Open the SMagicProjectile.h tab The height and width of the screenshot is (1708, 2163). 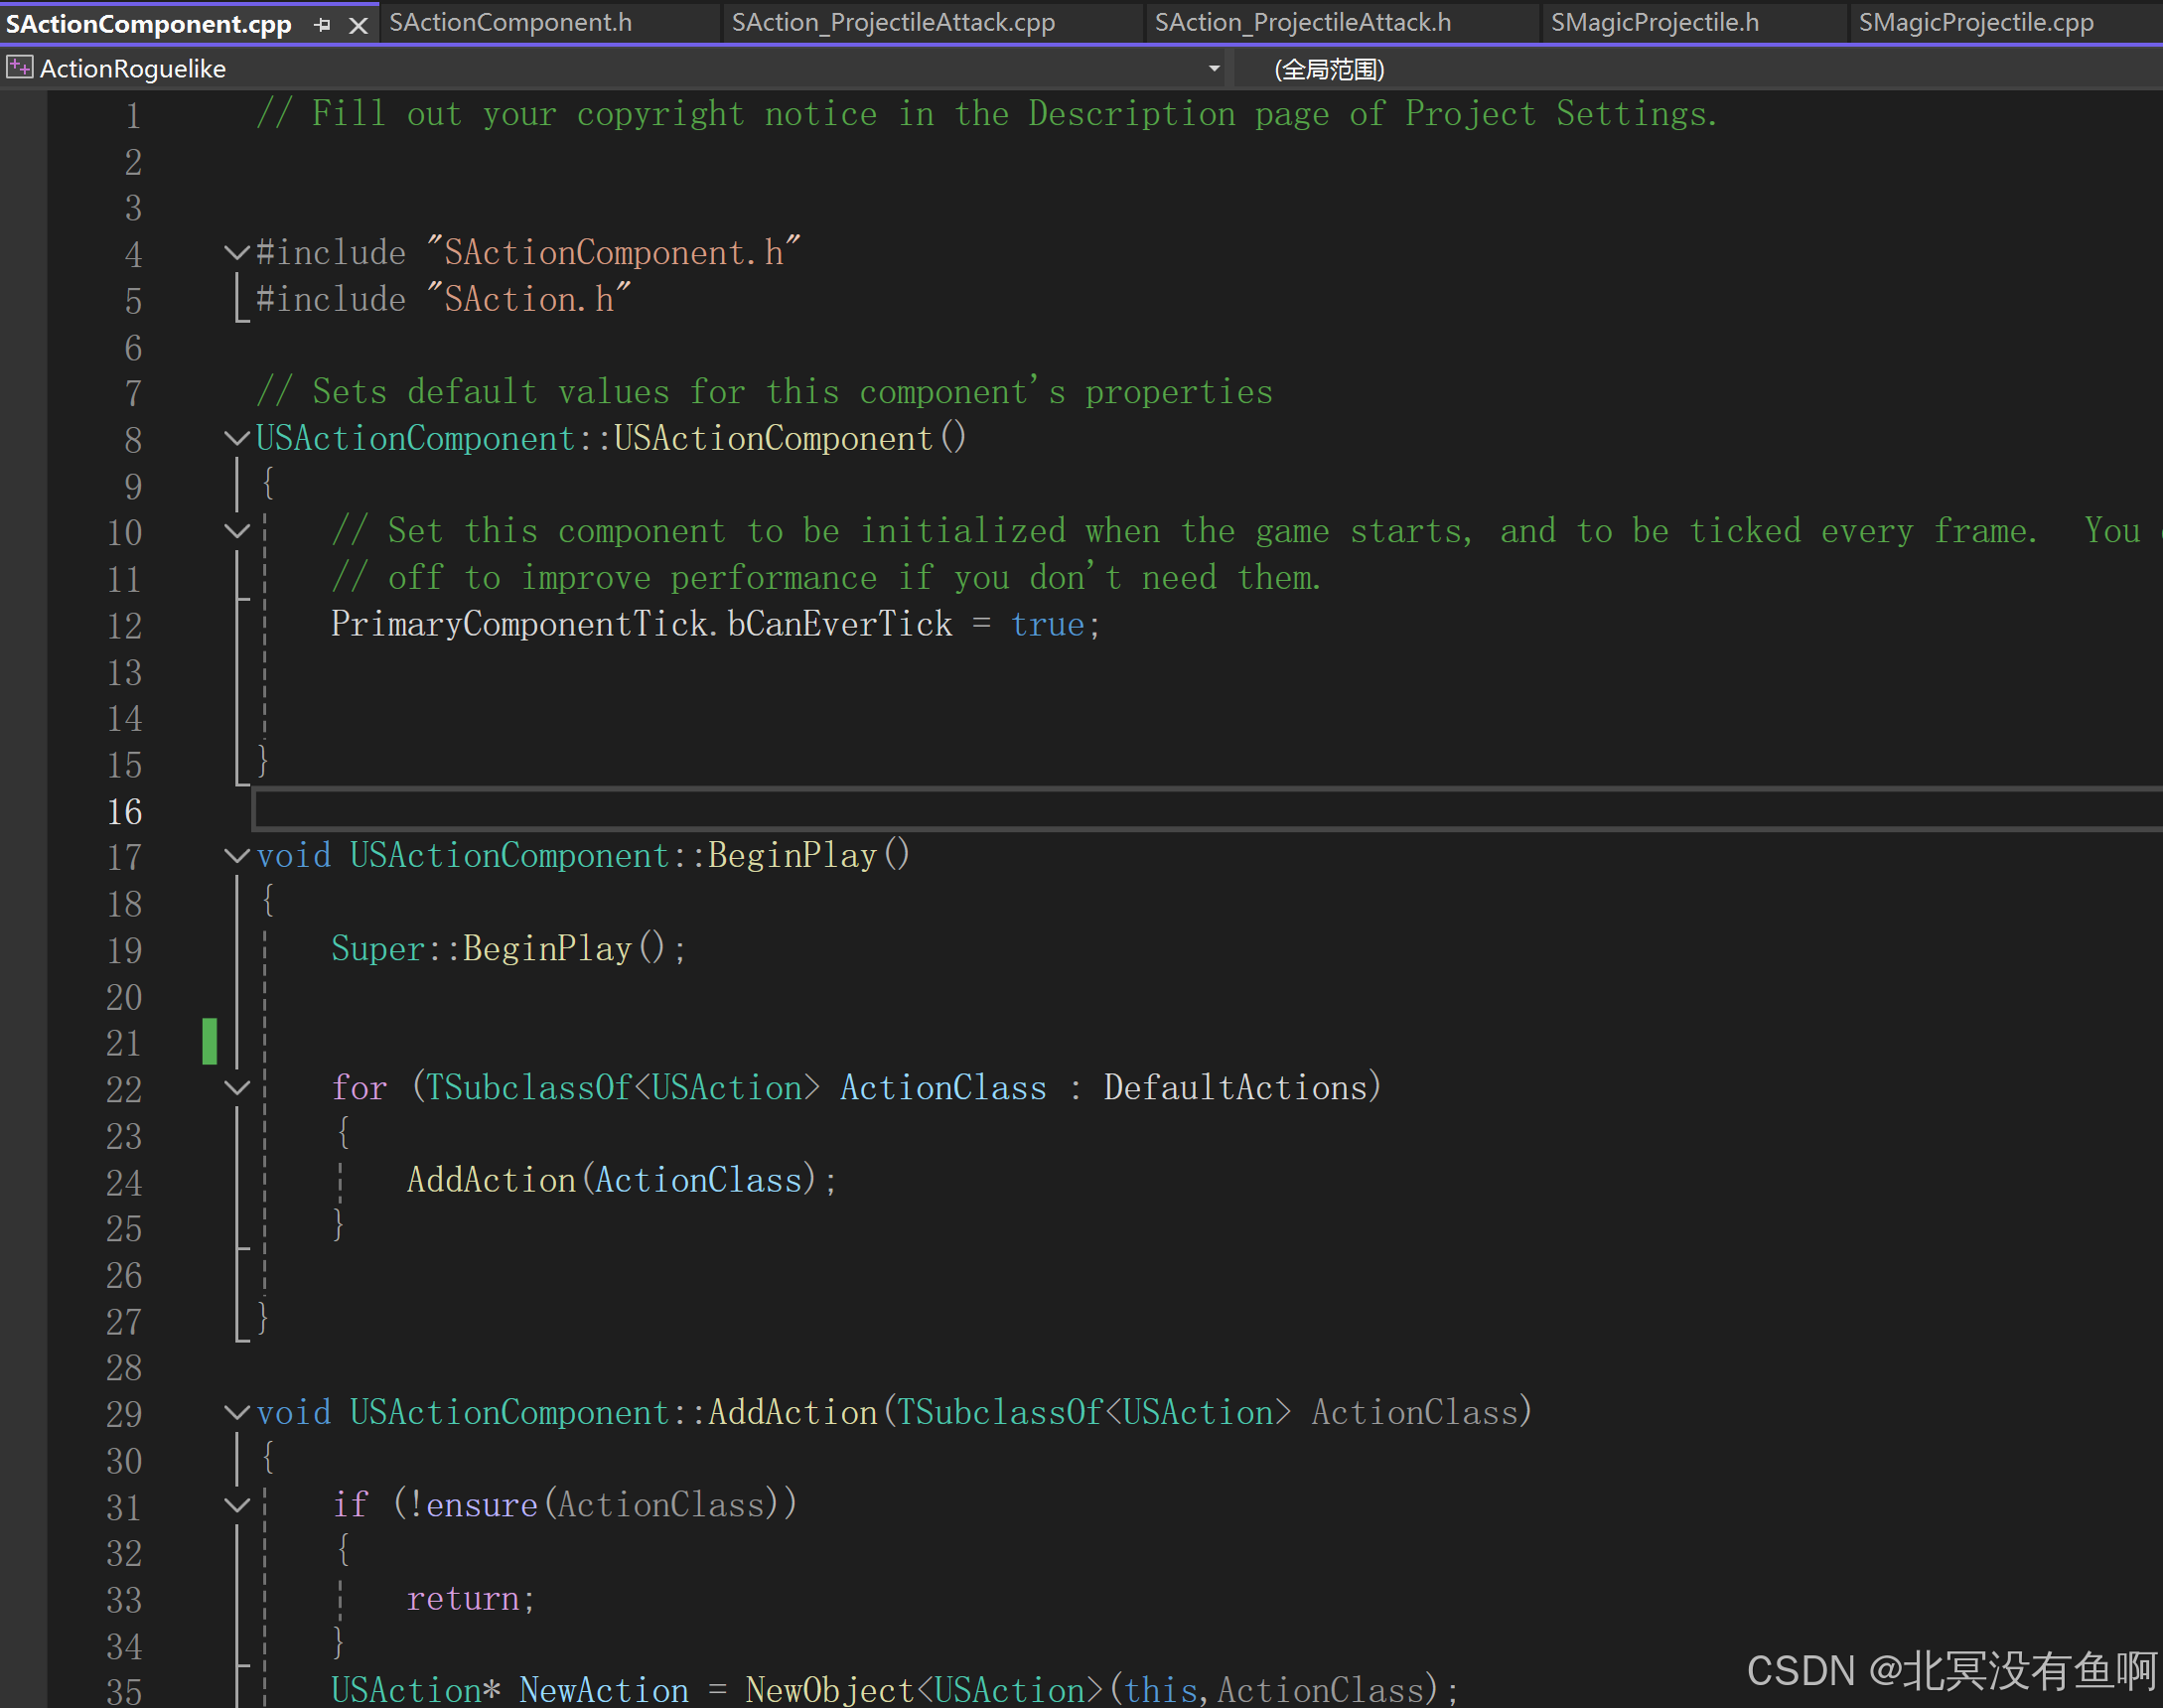(x=1654, y=22)
